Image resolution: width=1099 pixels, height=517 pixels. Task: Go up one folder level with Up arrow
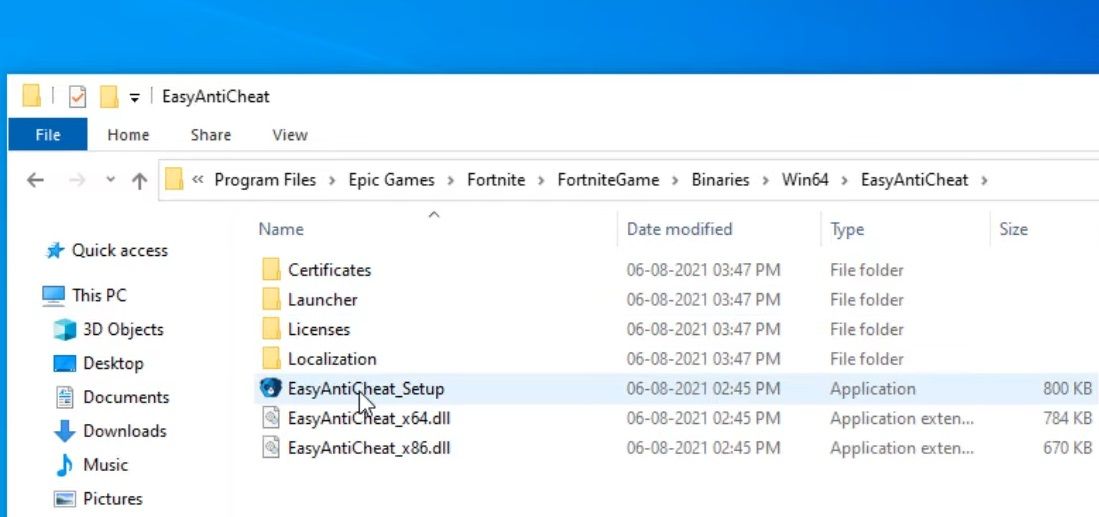tap(139, 181)
